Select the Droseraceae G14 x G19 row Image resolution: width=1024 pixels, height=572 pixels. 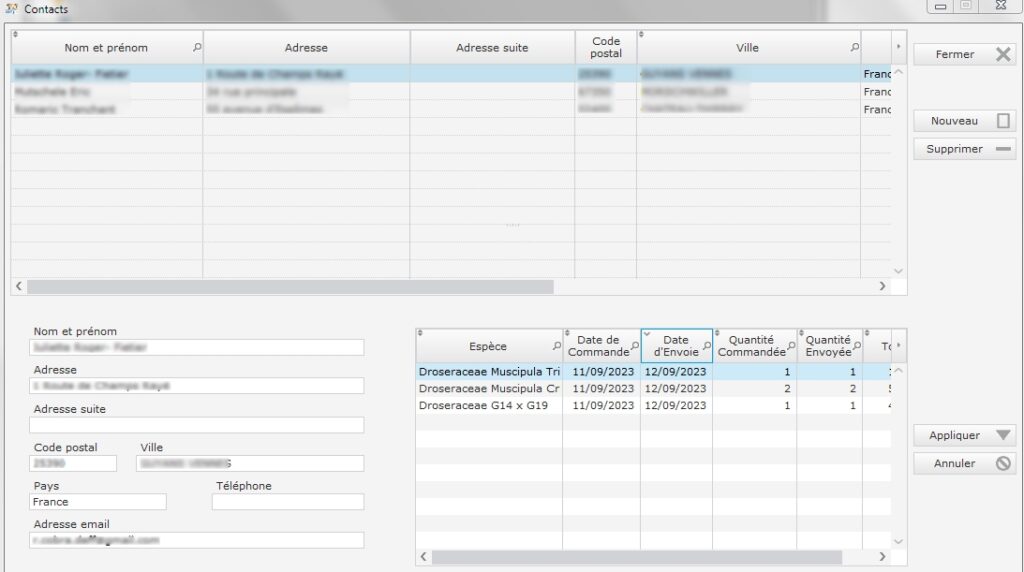653,405
